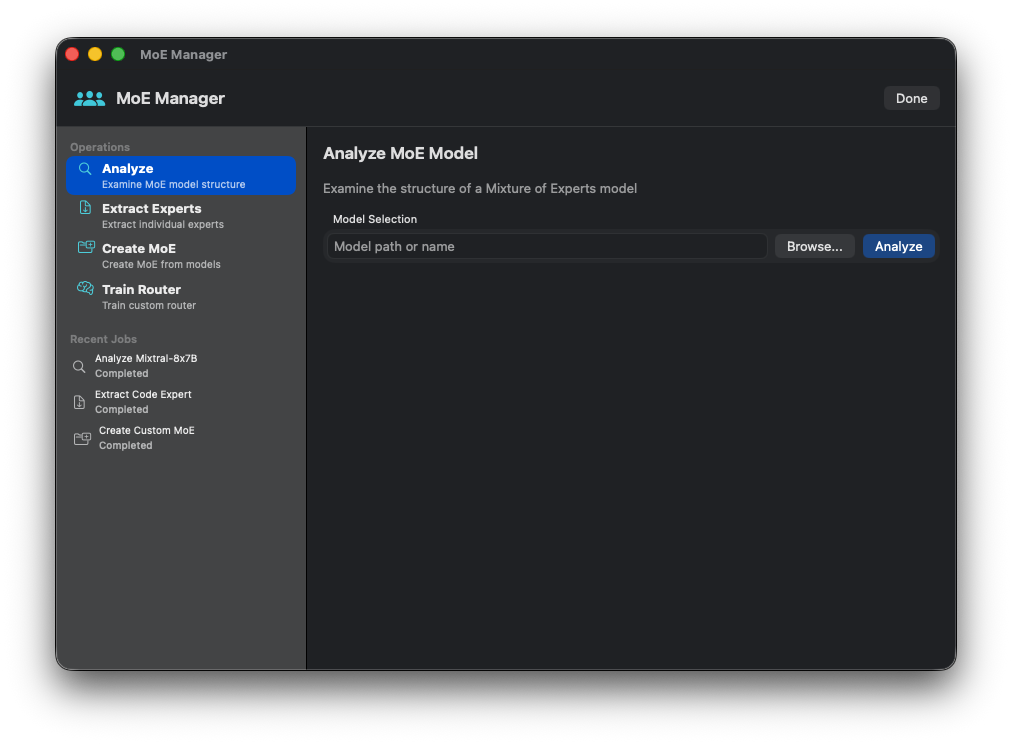1012x744 pixels.
Task: Click the document icon for Extract Code Expert job
Action: click(79, 402)
